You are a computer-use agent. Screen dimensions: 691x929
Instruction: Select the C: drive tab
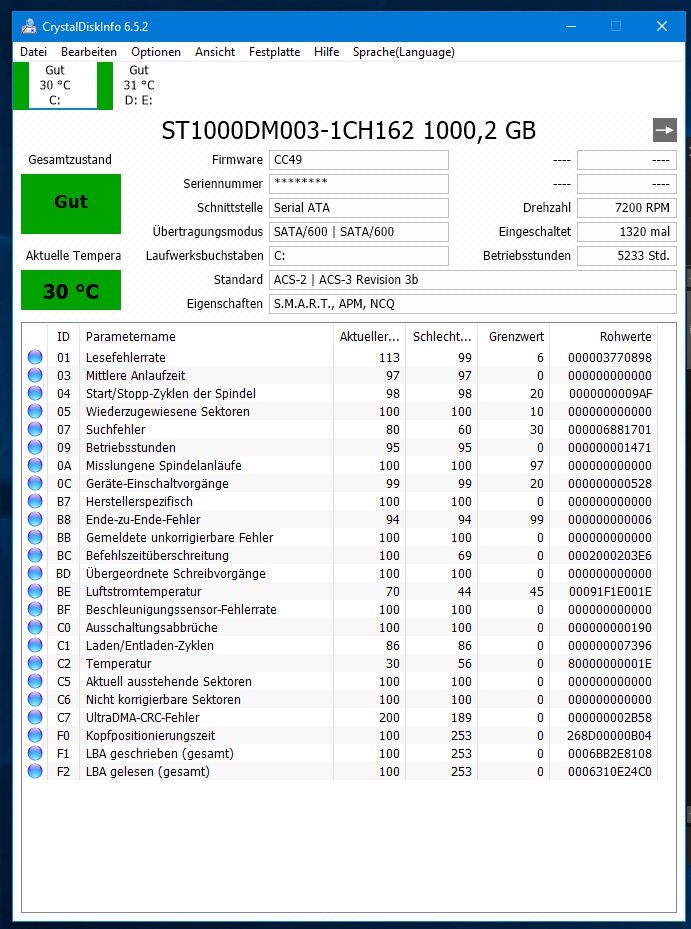[x=55, y=85]
